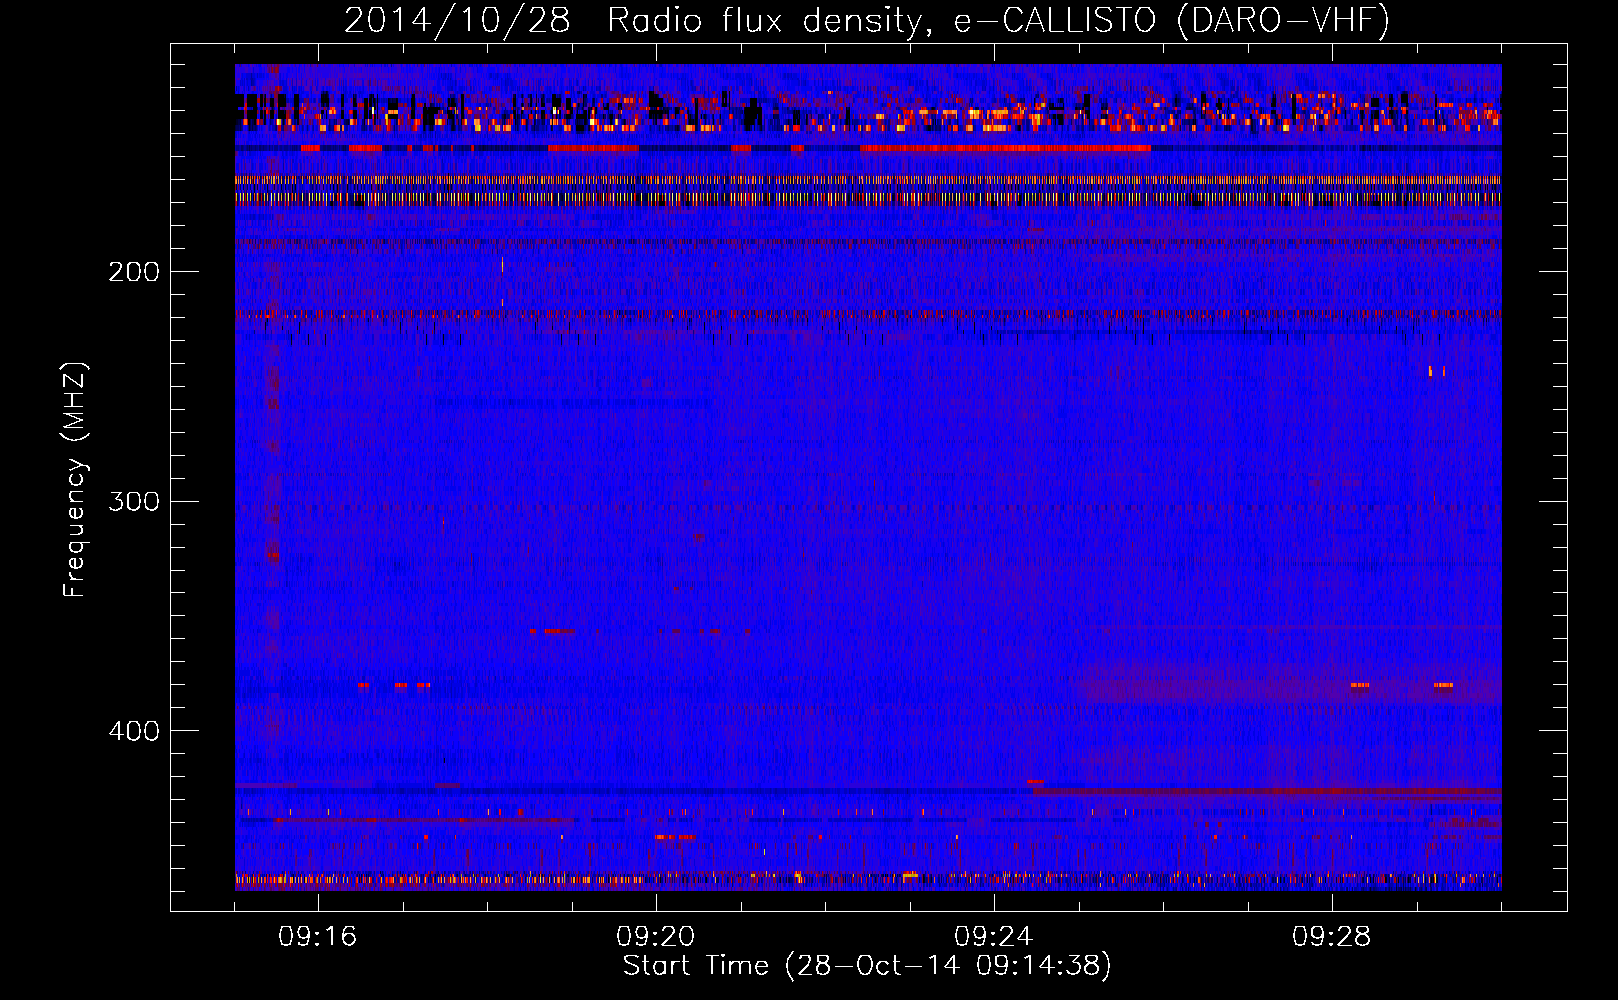This screenshot has height=1000, width=1618.
Task: Click the plot title '2014/10/28 Radio flux density, e-CALLISTO (DARO-VHF)'
Action: click(867, 21)
